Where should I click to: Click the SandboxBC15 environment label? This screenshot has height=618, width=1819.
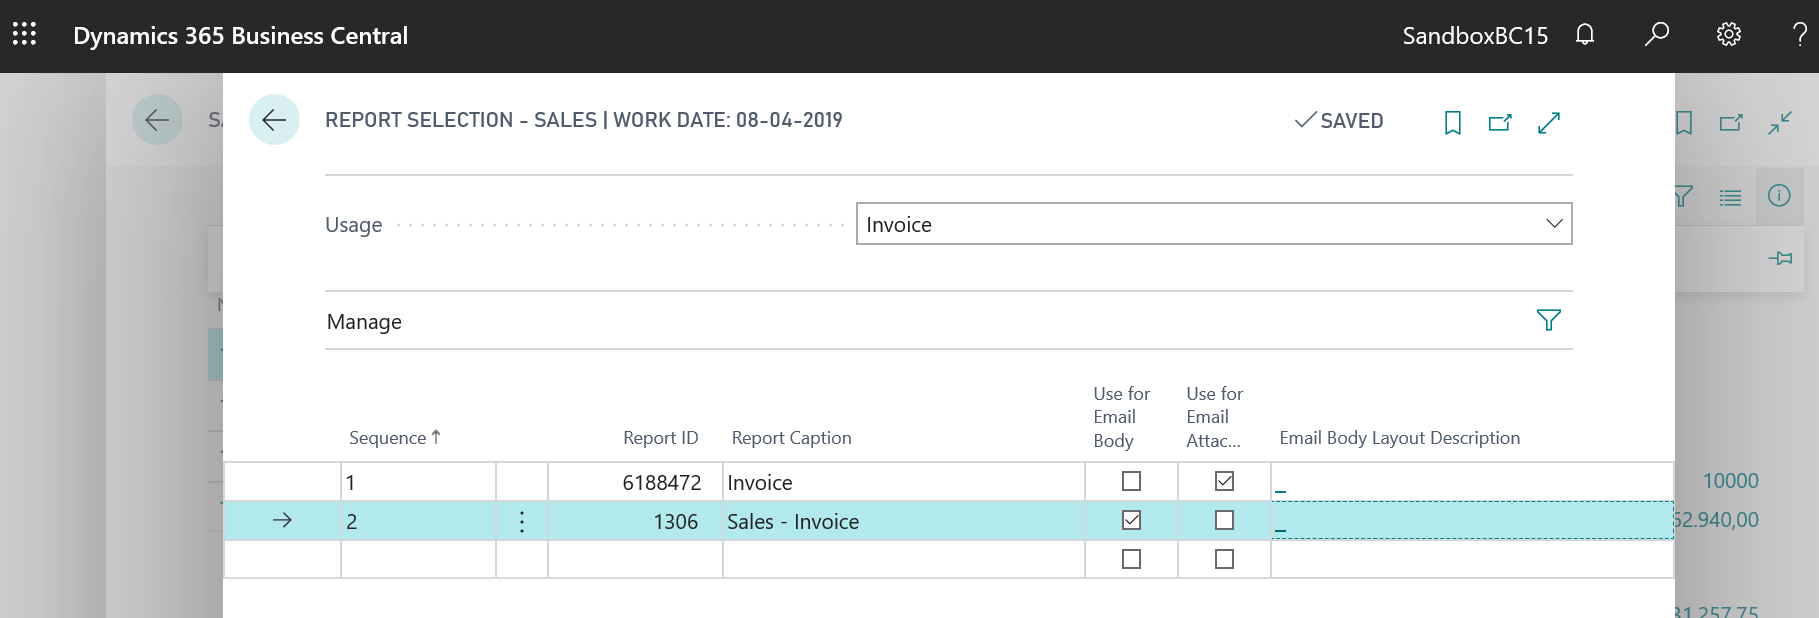click(1475, 35)
